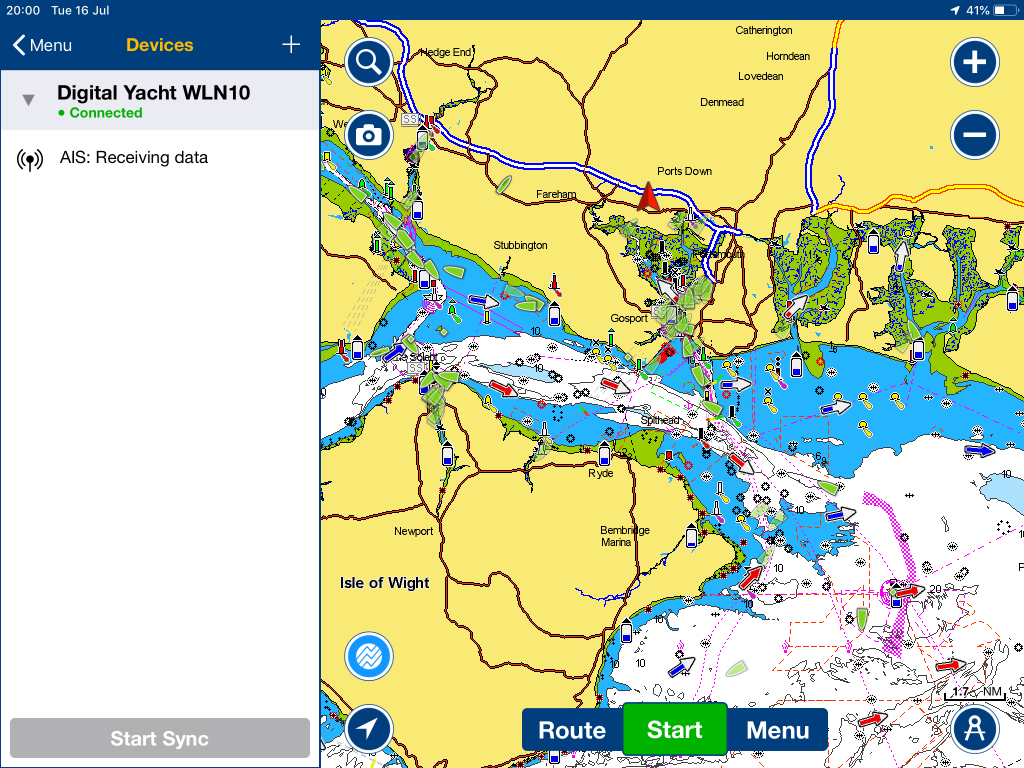Switch to the Devices tab header
This screenshot has height=768, width=1024.
click(157, 44)
